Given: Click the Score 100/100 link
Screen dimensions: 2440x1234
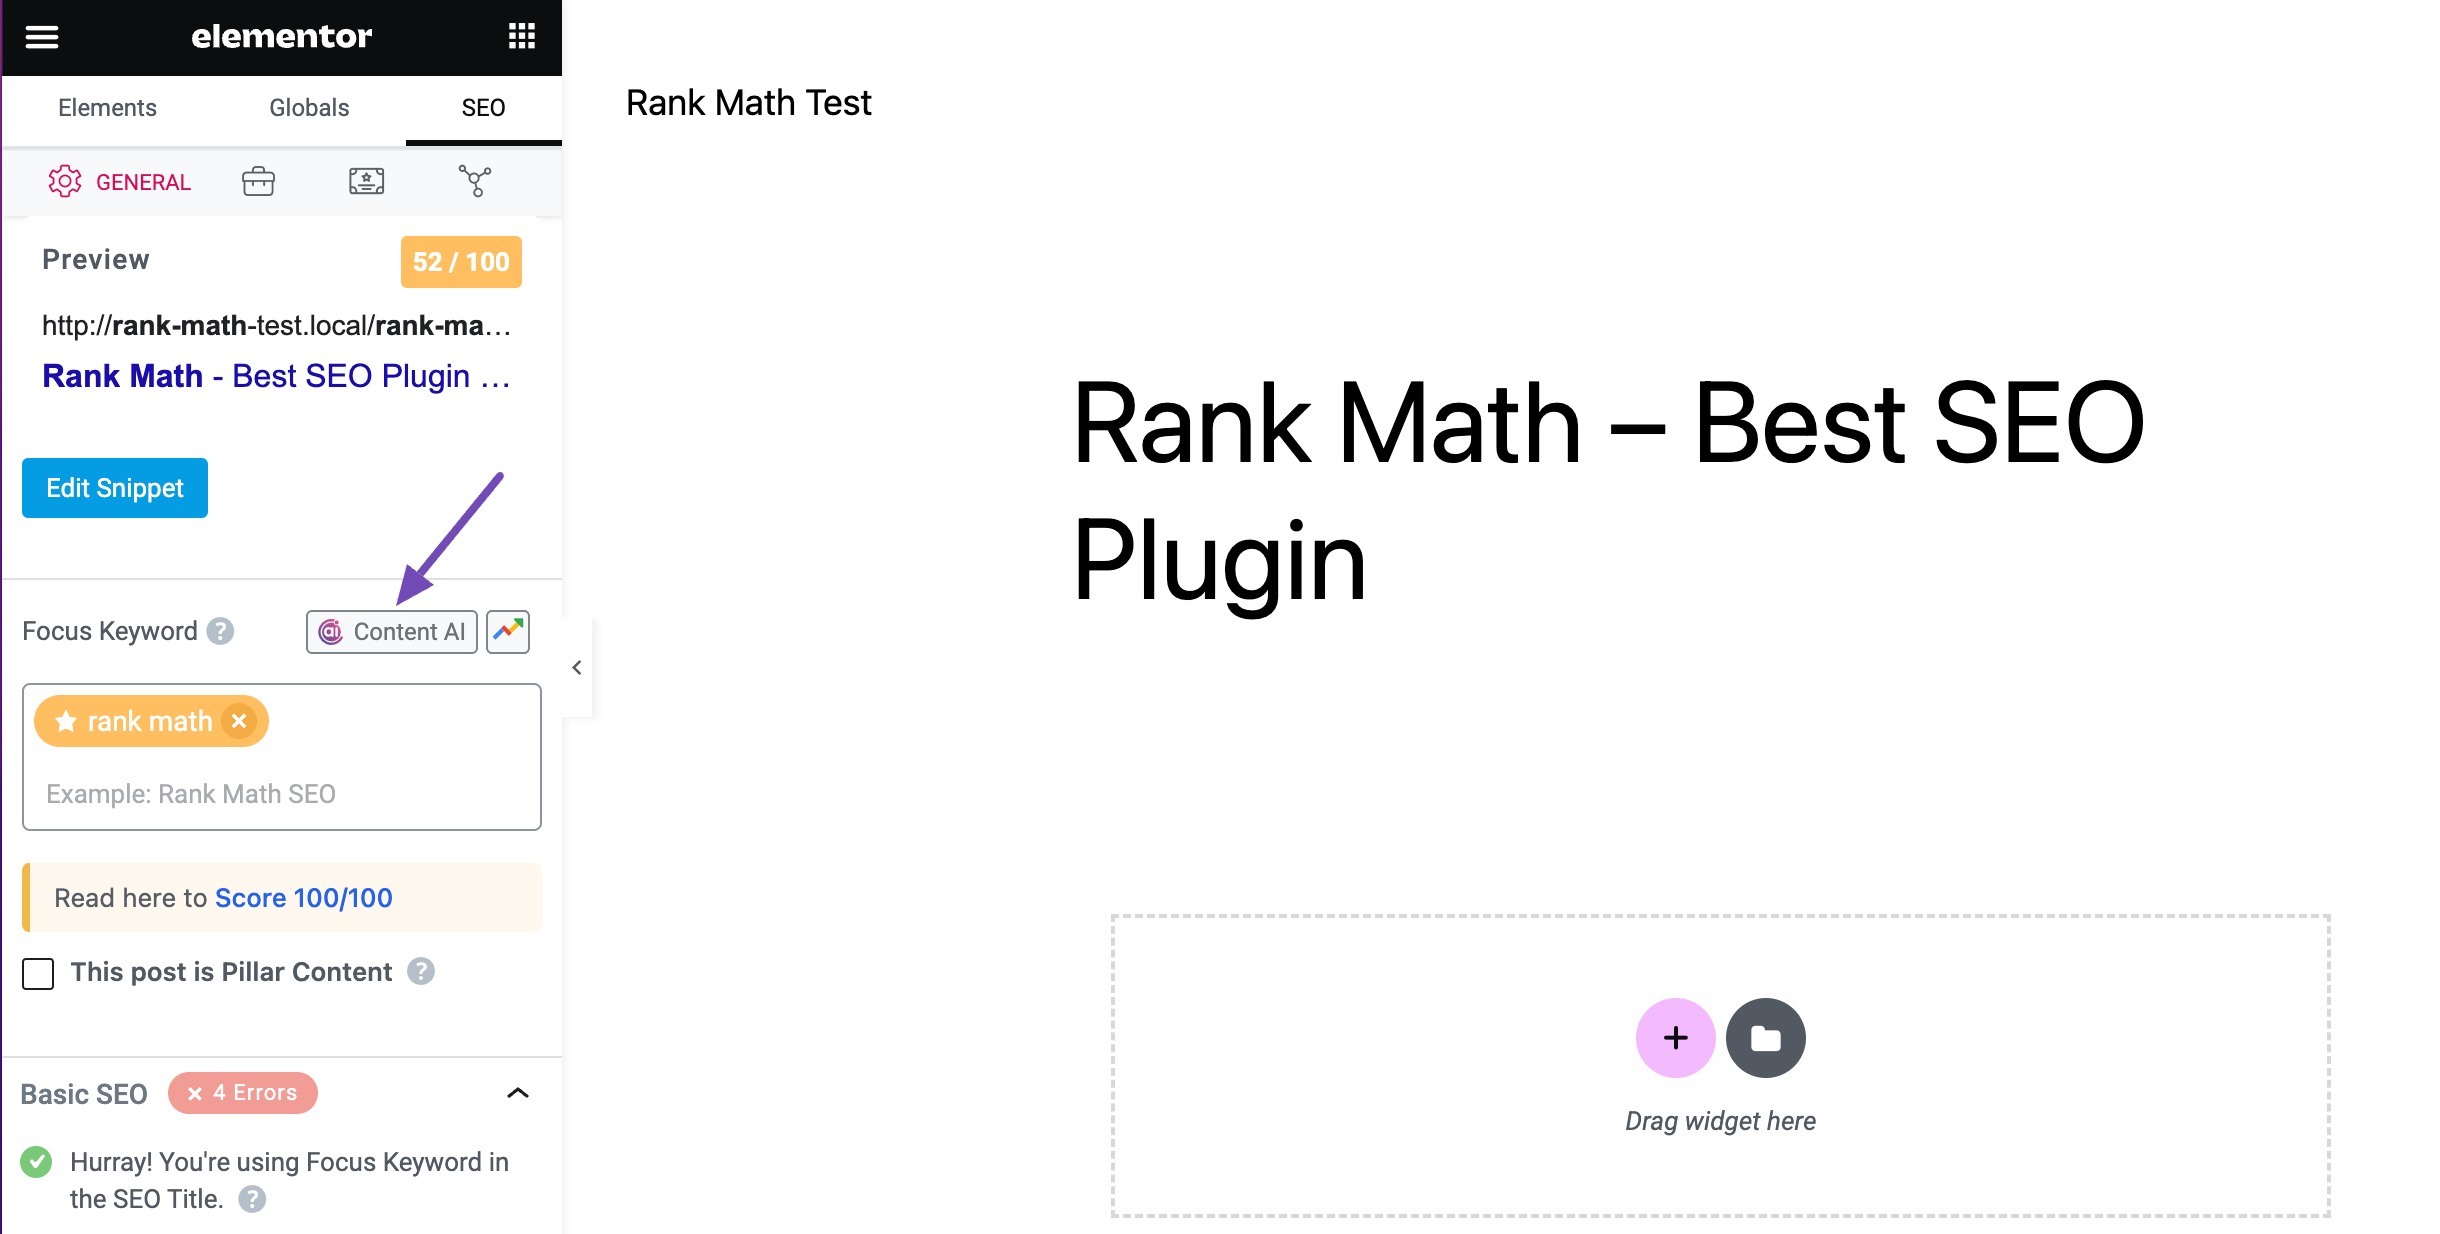Looking at the screenshot, I should (x=304, y=897).
